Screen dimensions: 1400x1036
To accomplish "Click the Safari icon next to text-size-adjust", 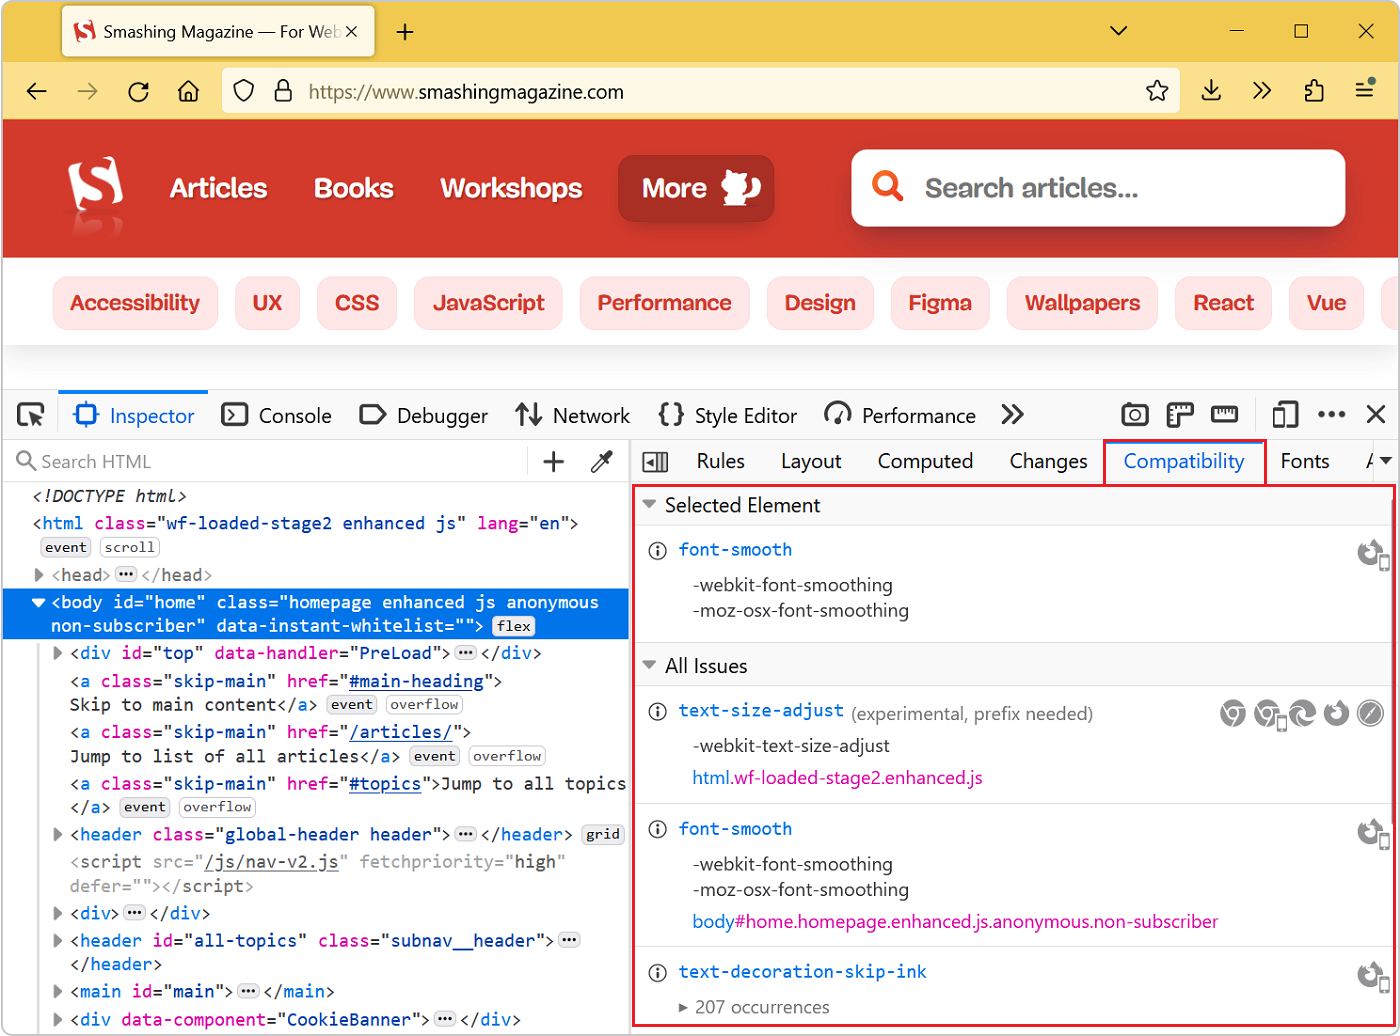I will [1370, 713].
